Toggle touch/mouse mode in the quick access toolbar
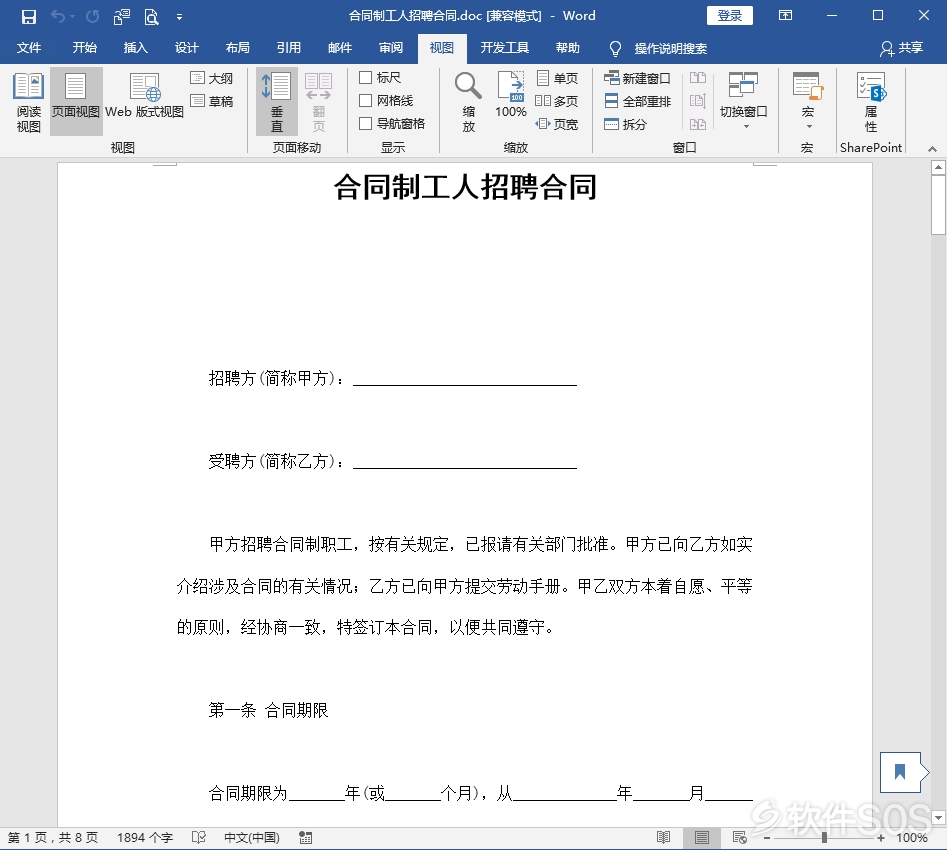The height and width of the screenshot is (850, 947). pyautogui.click(x=121, y=16)
